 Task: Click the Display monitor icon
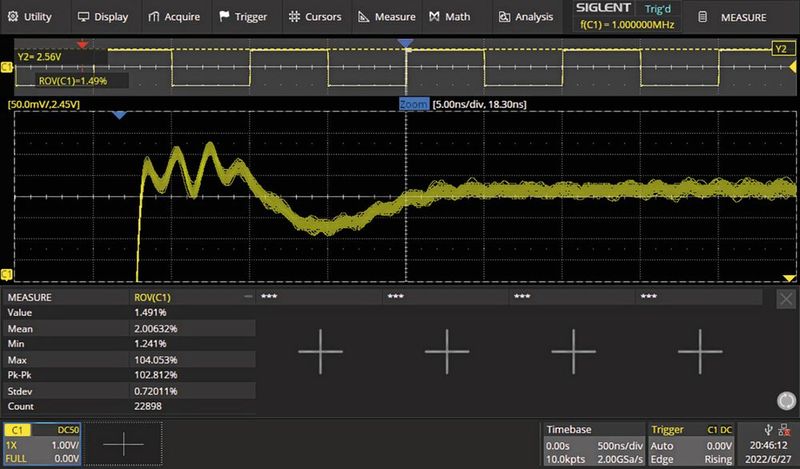tap(83, 17)
